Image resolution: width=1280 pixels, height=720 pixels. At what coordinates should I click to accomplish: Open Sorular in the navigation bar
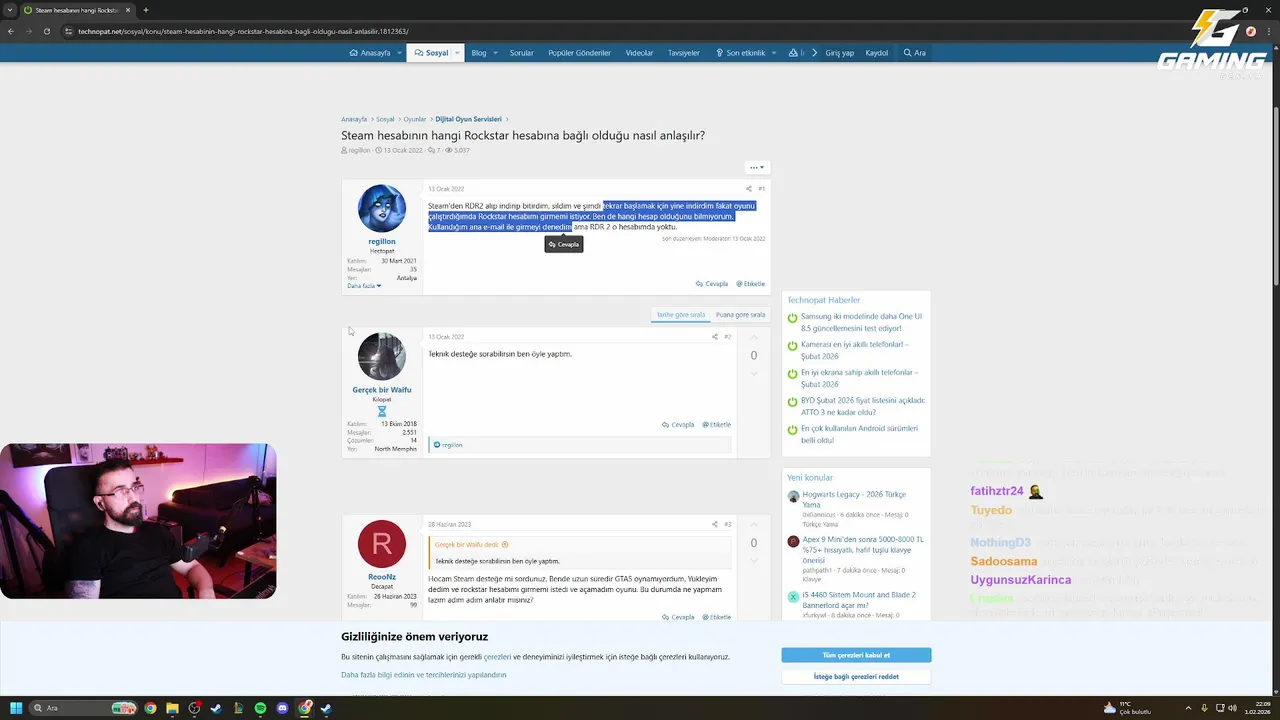tap(522, 53)
